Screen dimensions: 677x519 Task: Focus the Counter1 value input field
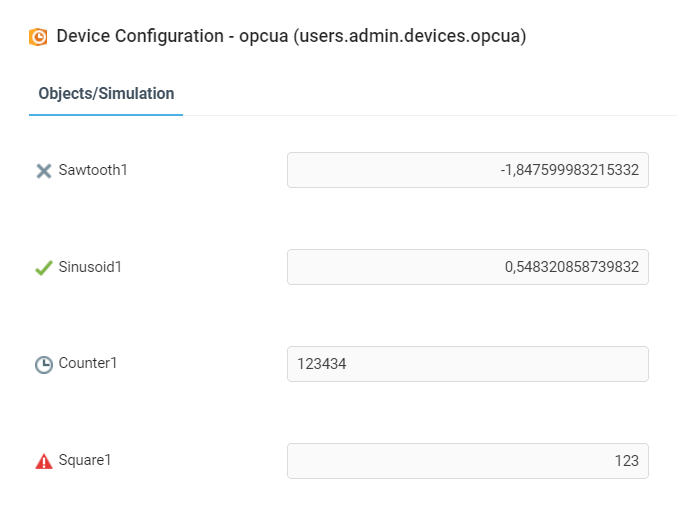tap(467, 364)
